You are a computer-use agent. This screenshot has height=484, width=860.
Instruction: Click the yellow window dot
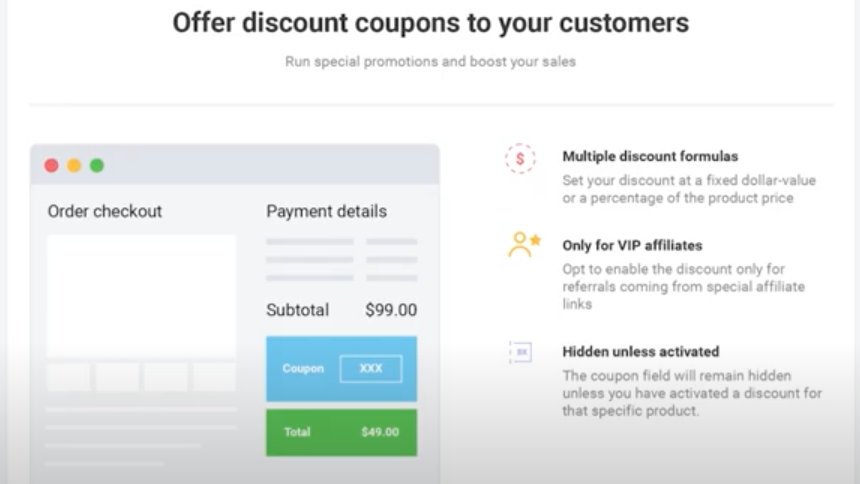tap(74, 165)
